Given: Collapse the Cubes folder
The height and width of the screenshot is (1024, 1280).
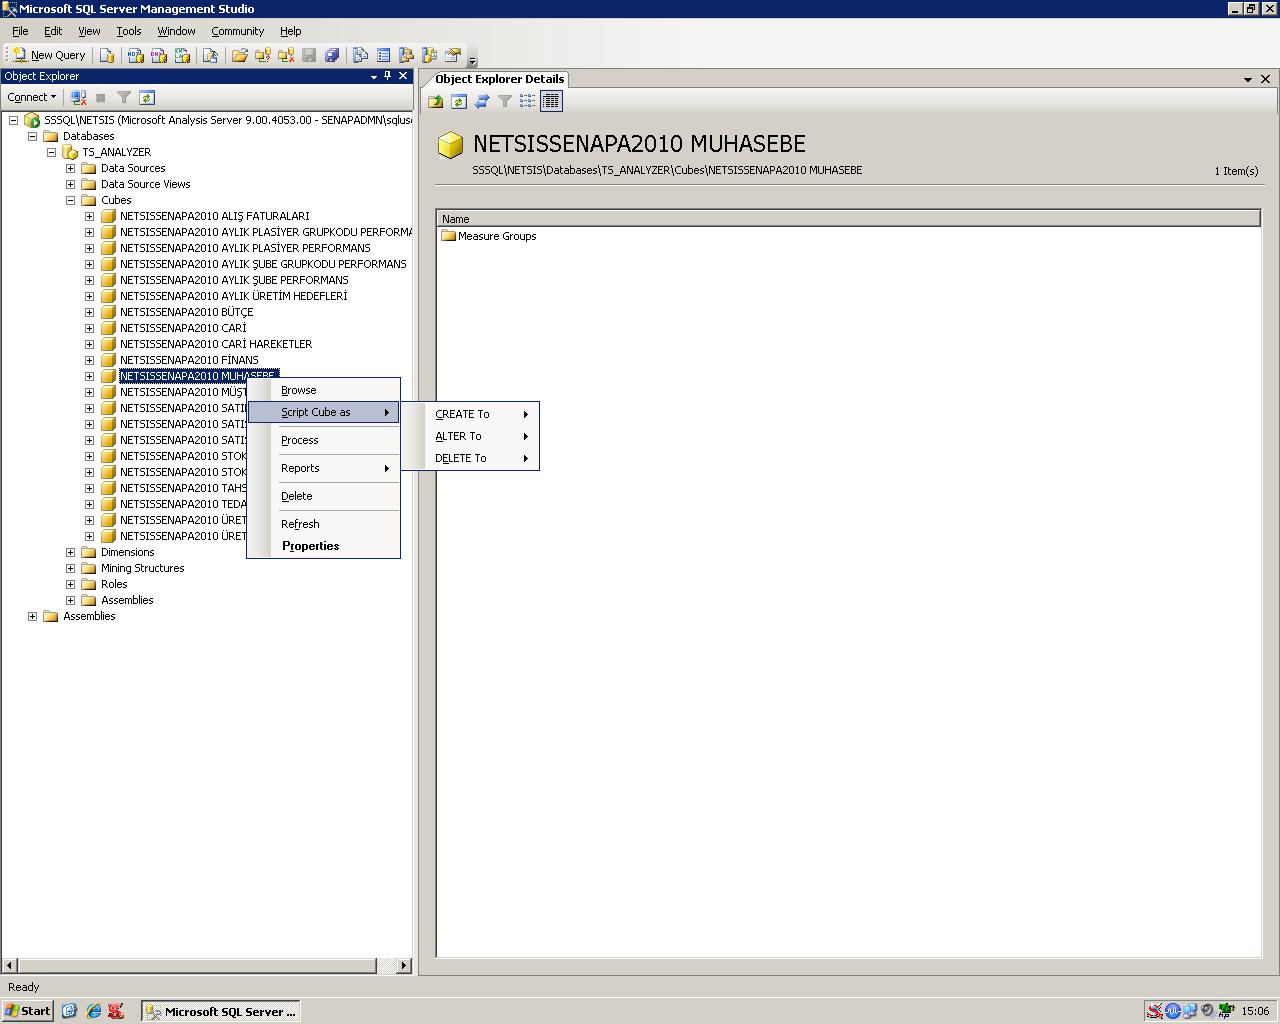Looking at the screenshot, I should (70, 200).
